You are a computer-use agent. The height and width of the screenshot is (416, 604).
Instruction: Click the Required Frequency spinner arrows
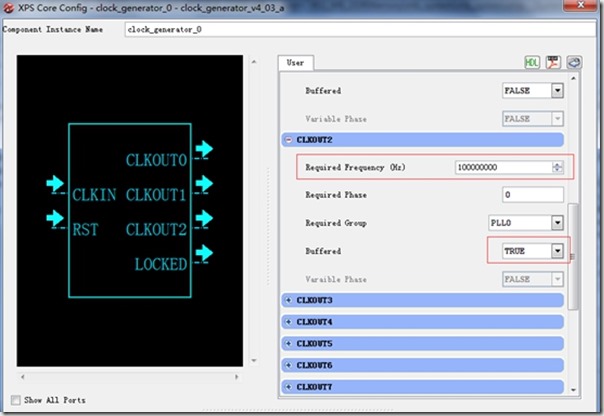557,167
